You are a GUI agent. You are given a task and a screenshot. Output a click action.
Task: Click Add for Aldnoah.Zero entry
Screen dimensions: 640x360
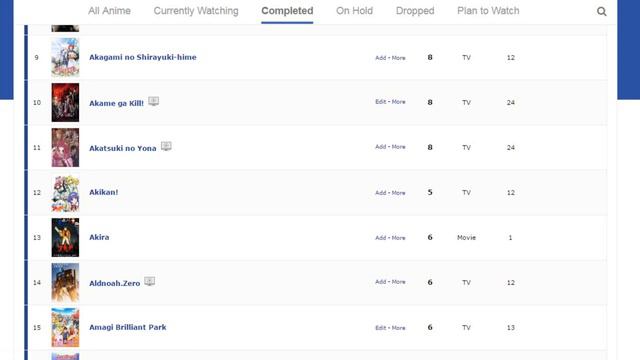[380, 282]
